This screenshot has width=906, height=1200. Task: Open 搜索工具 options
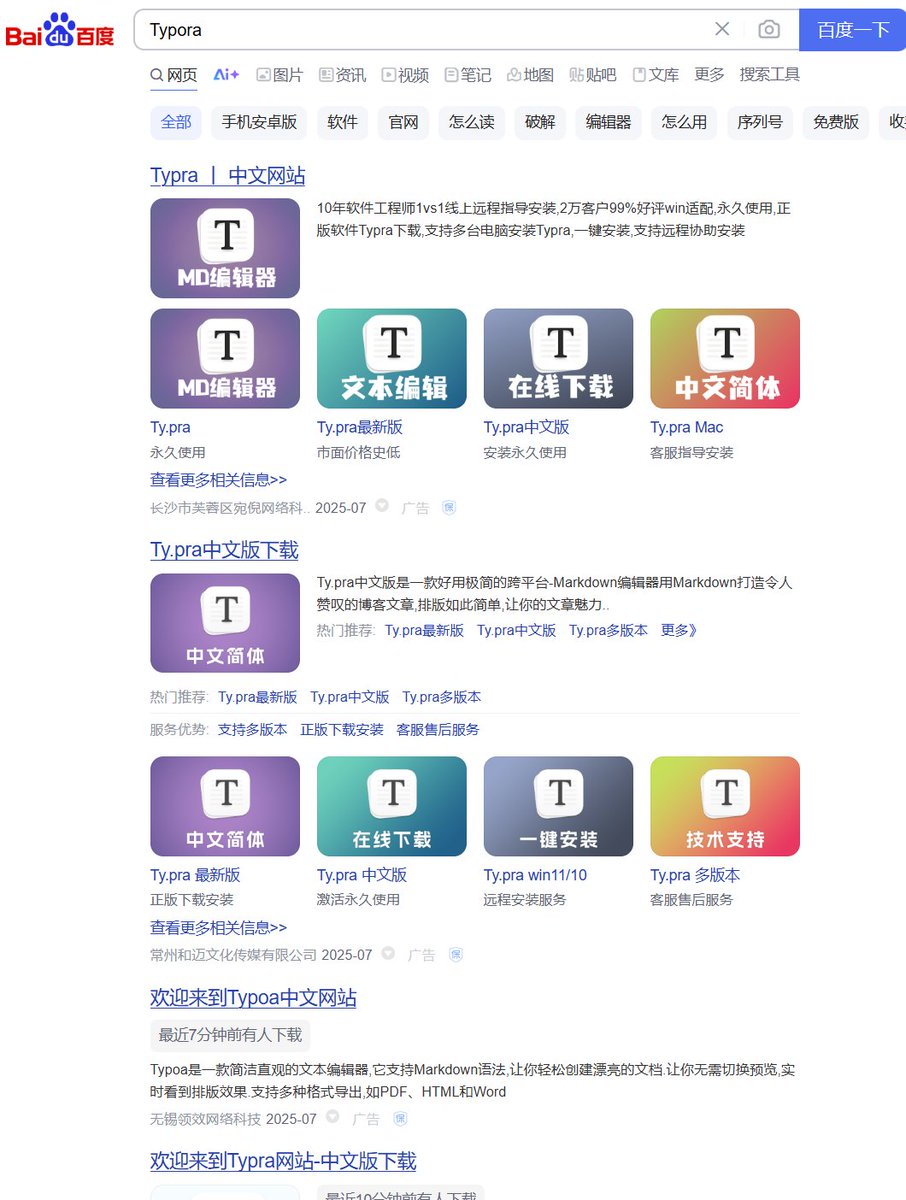coord(770,75)
